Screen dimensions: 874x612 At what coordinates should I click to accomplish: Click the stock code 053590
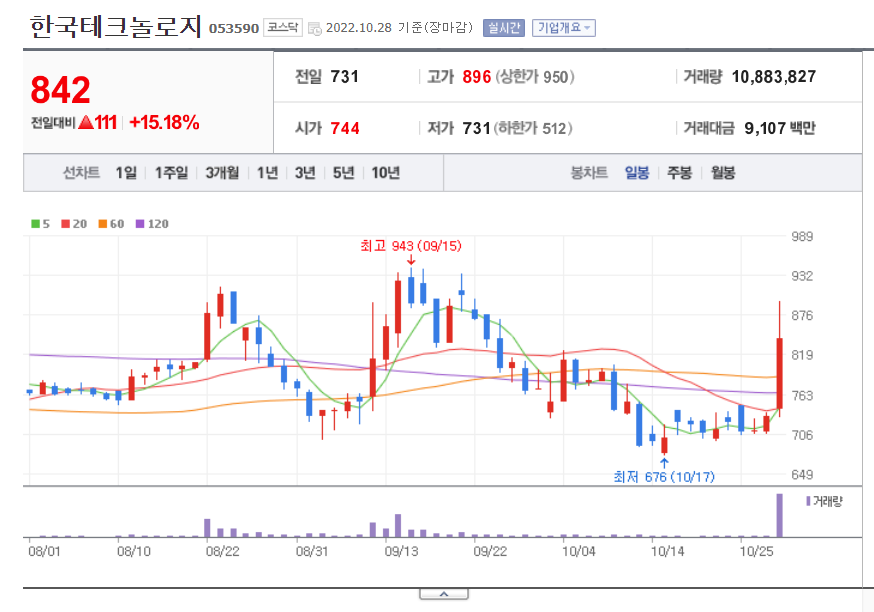234,28
